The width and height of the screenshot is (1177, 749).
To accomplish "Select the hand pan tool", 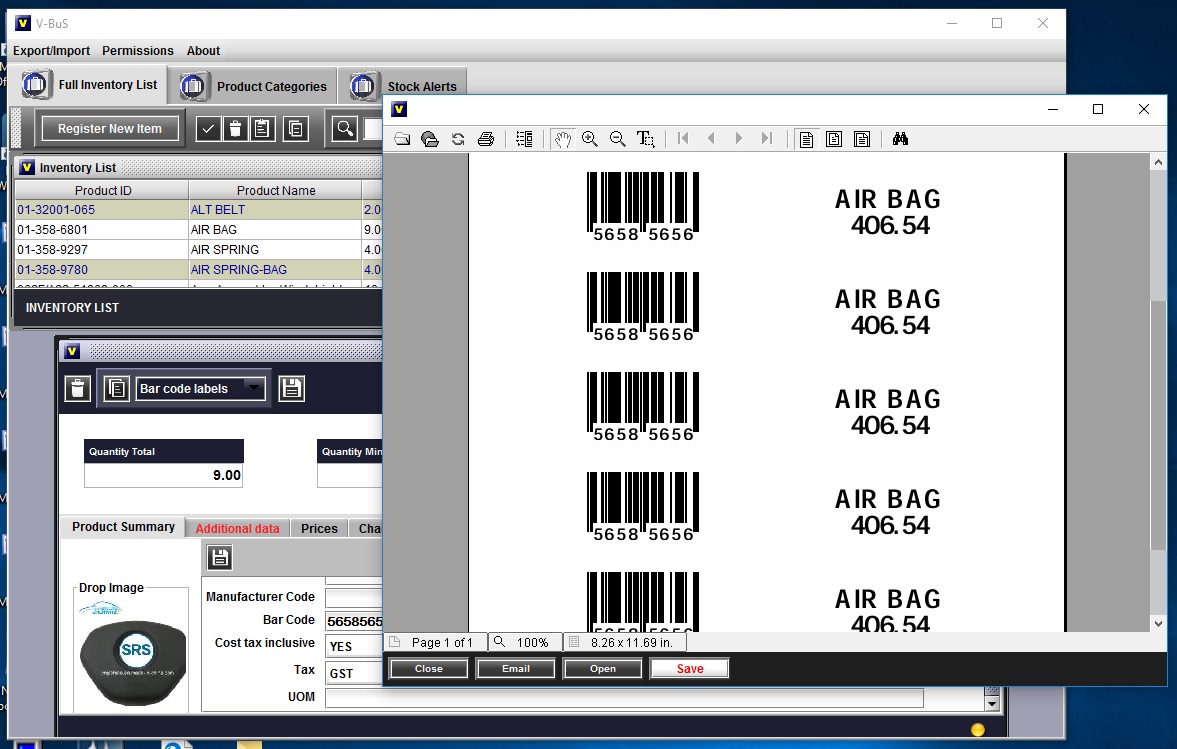I will pyautogui.click(x=562, y=139).
